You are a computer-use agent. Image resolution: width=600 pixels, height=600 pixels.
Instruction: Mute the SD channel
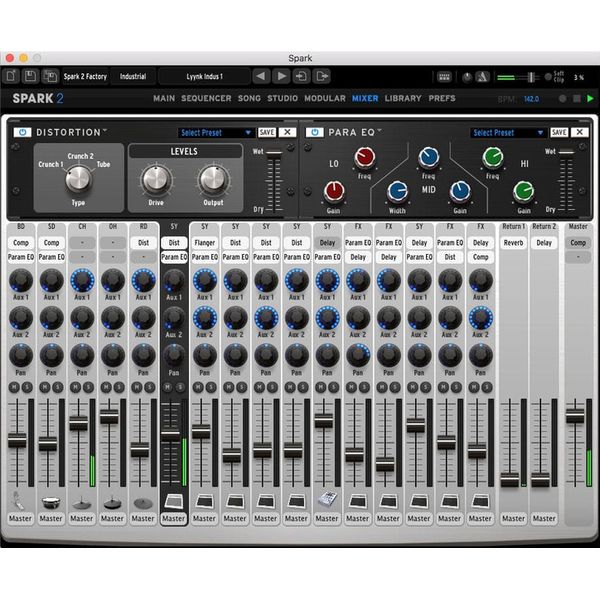pyautogui.click(x=45, y=387)
